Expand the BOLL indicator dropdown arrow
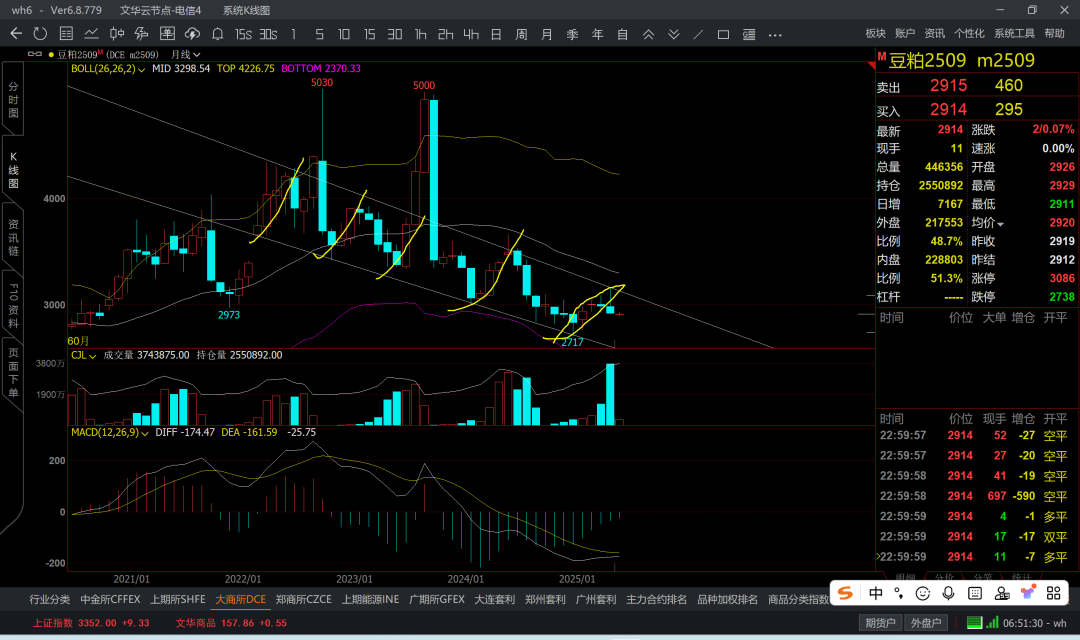Image resolution: width=1080 pixels, height=640 pixels. (142, 69)
